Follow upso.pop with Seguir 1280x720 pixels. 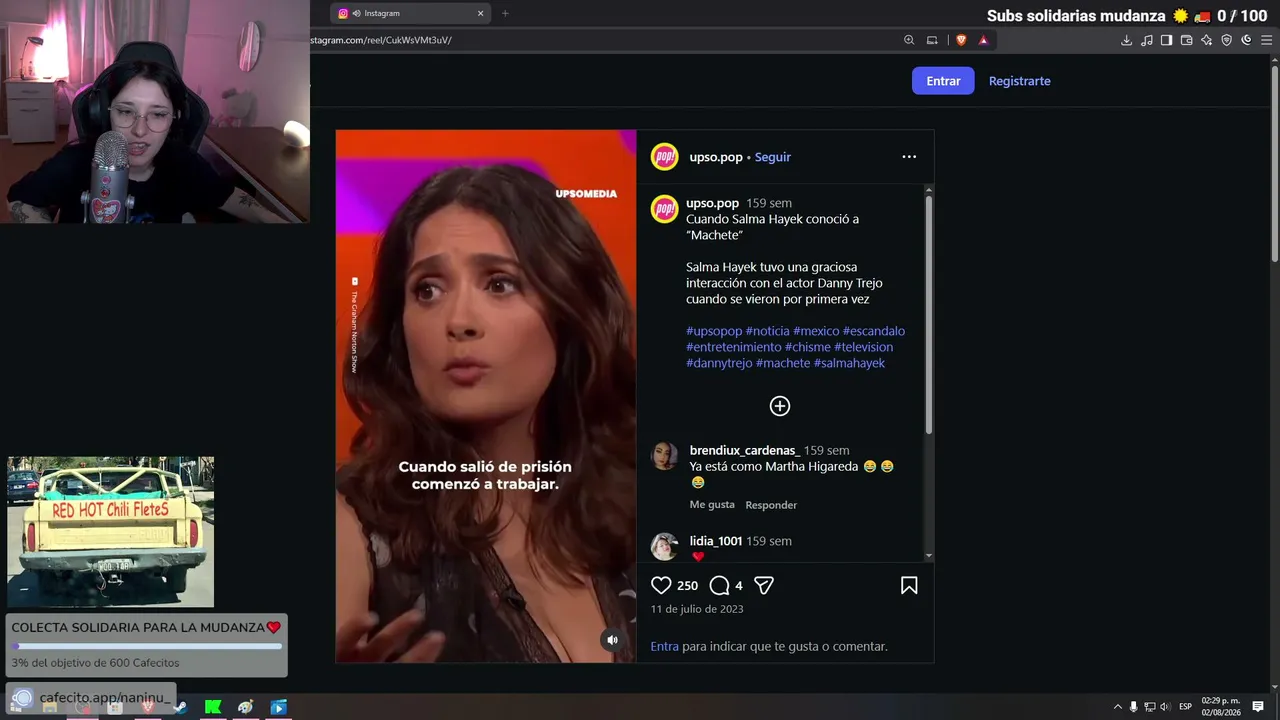773,157
